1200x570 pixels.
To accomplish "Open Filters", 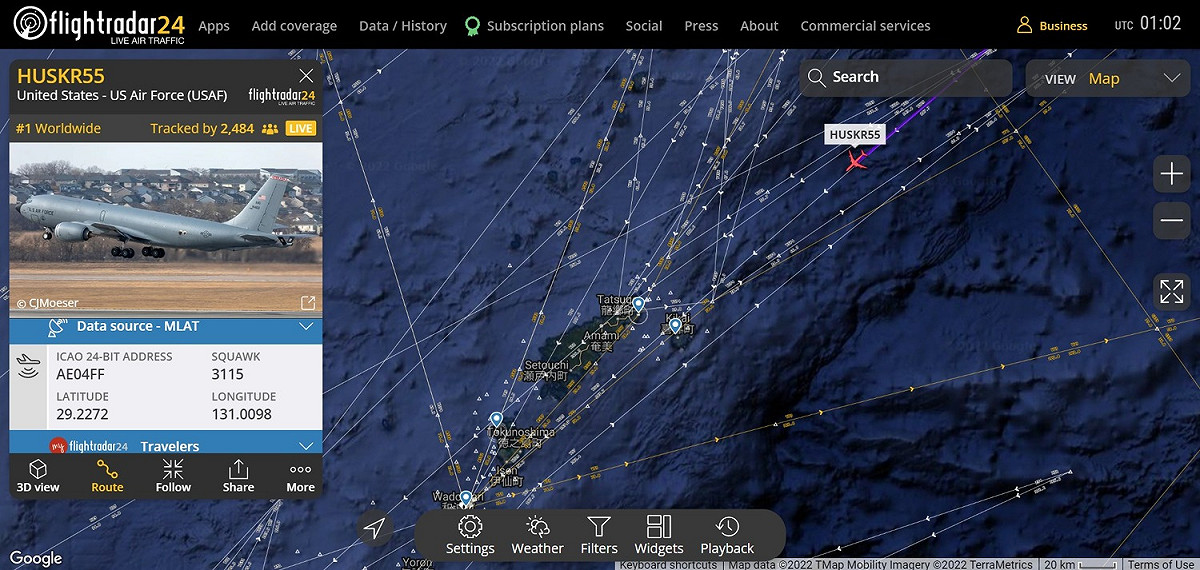I will coord(599,536).
